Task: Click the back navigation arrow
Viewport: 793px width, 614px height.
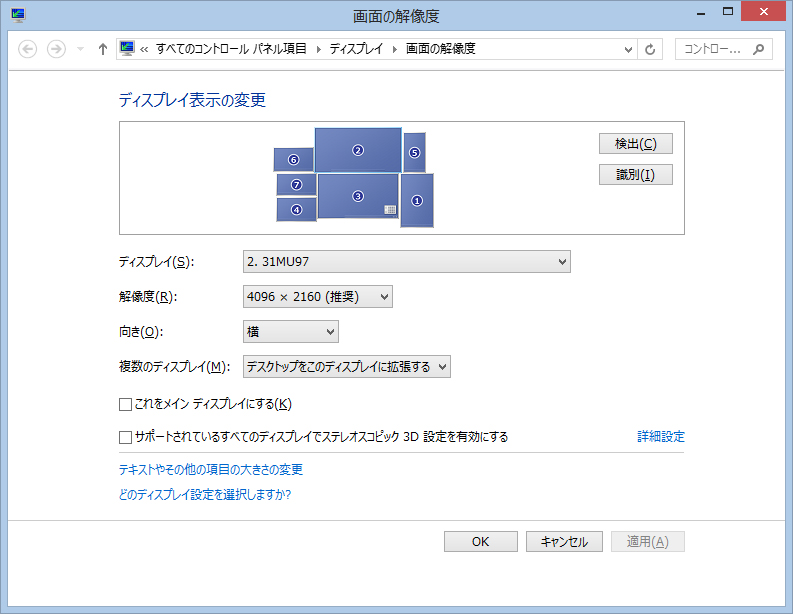Action: 27,49
